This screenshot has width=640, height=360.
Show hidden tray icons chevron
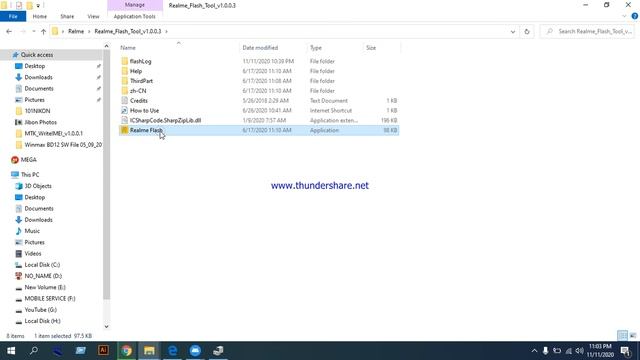(534, 351)
